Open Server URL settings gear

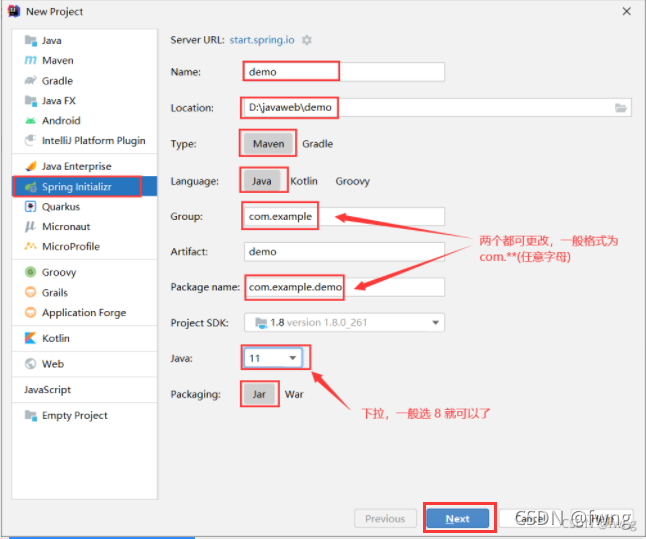[x=307, y=40]
